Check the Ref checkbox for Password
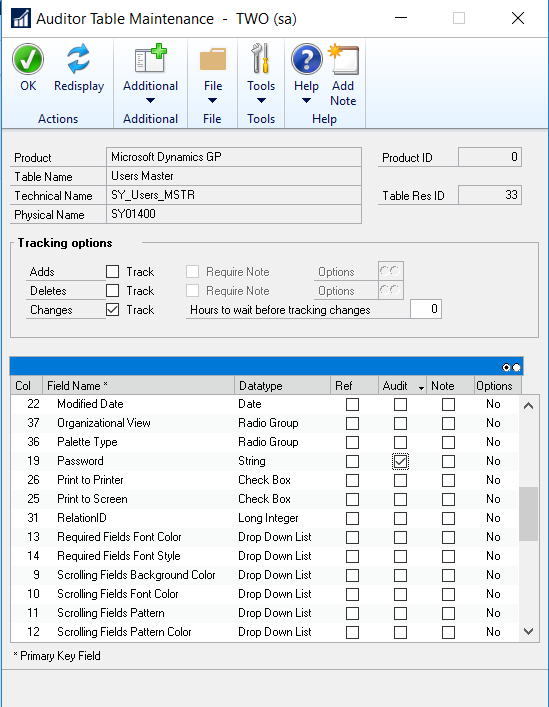The image size is (549, 707). pyautogui.click(x=352, y=461)
